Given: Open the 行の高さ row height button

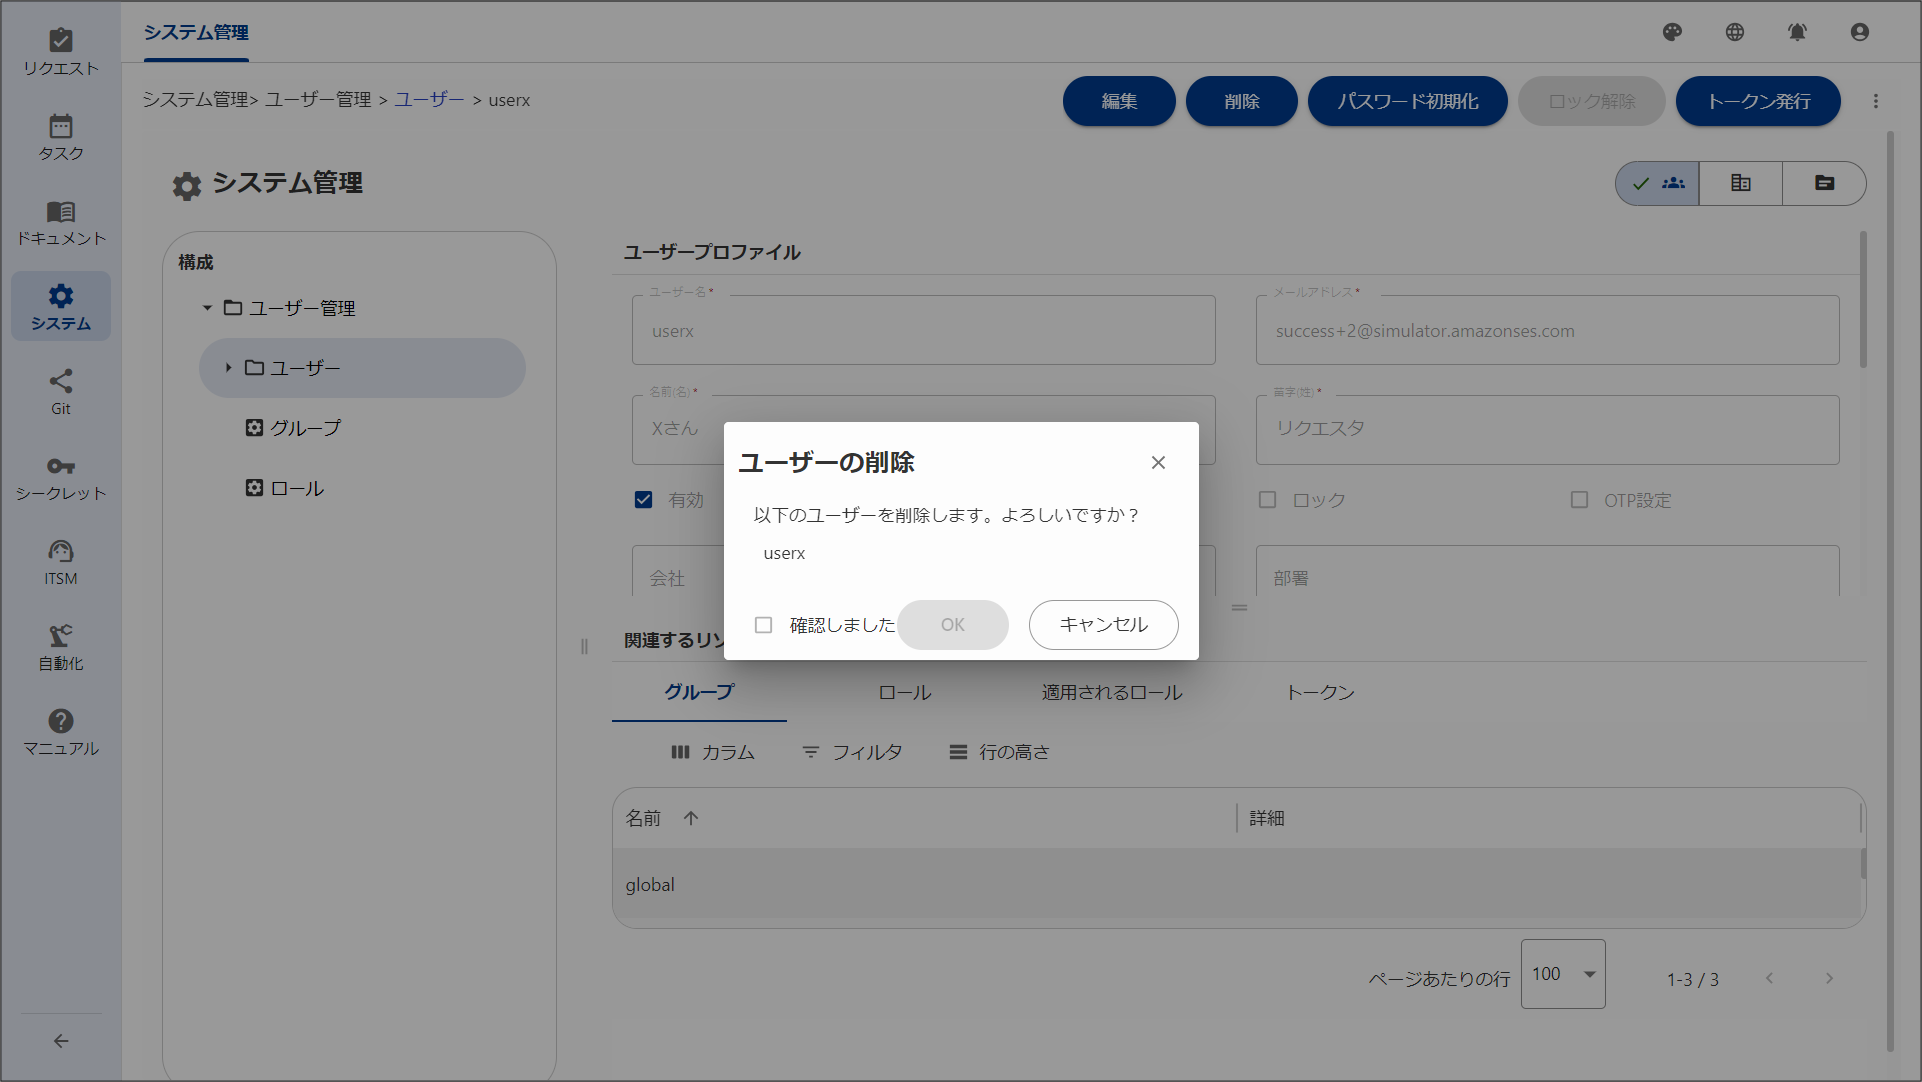Looking at the screenshot, I should coord(1000,752).
